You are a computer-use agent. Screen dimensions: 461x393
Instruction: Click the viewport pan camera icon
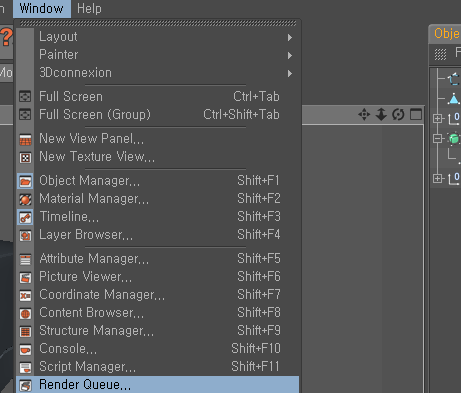point(364,114)
